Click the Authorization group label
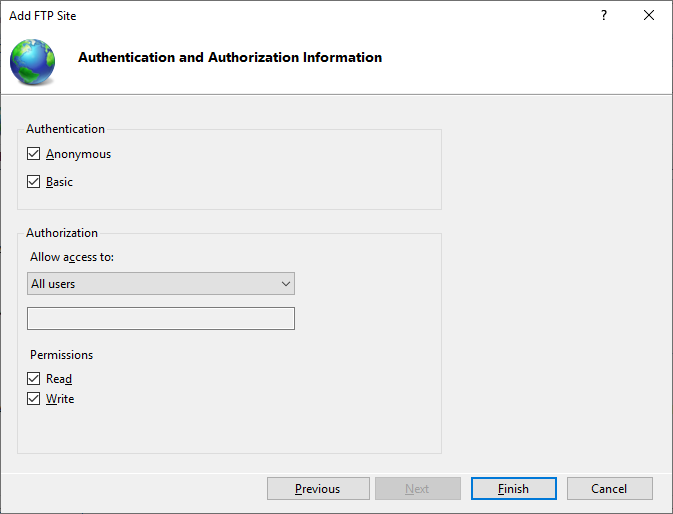 pyautogui.click(x=62, y=233)
